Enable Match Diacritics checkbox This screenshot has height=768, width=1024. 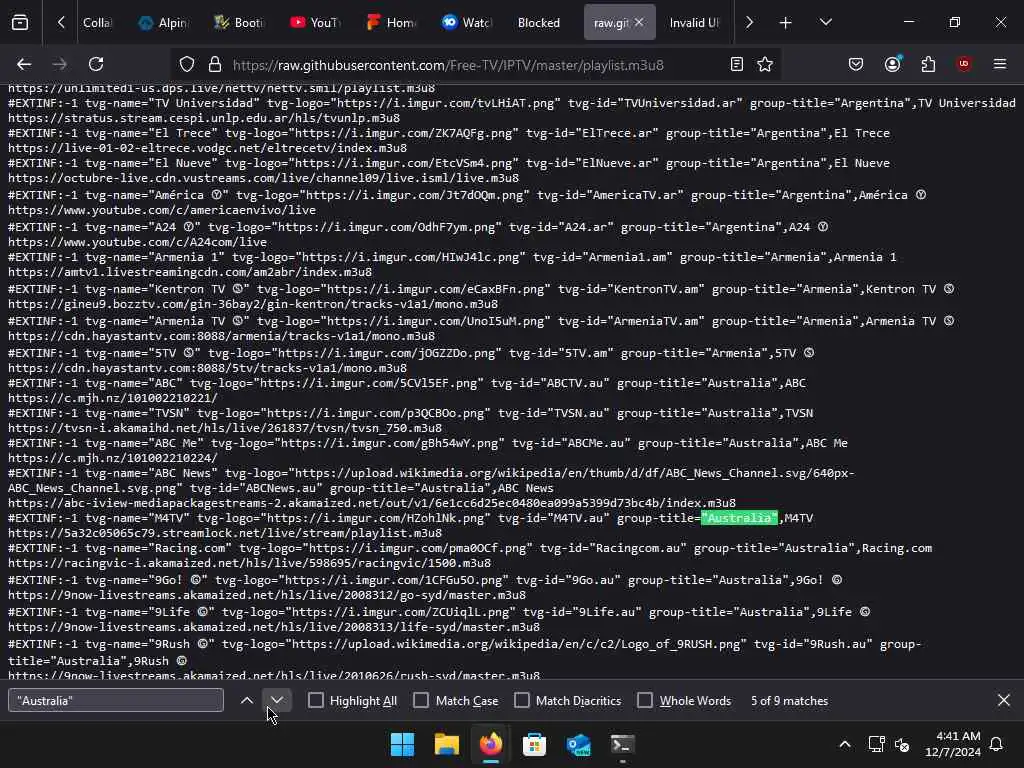point(521,700)
